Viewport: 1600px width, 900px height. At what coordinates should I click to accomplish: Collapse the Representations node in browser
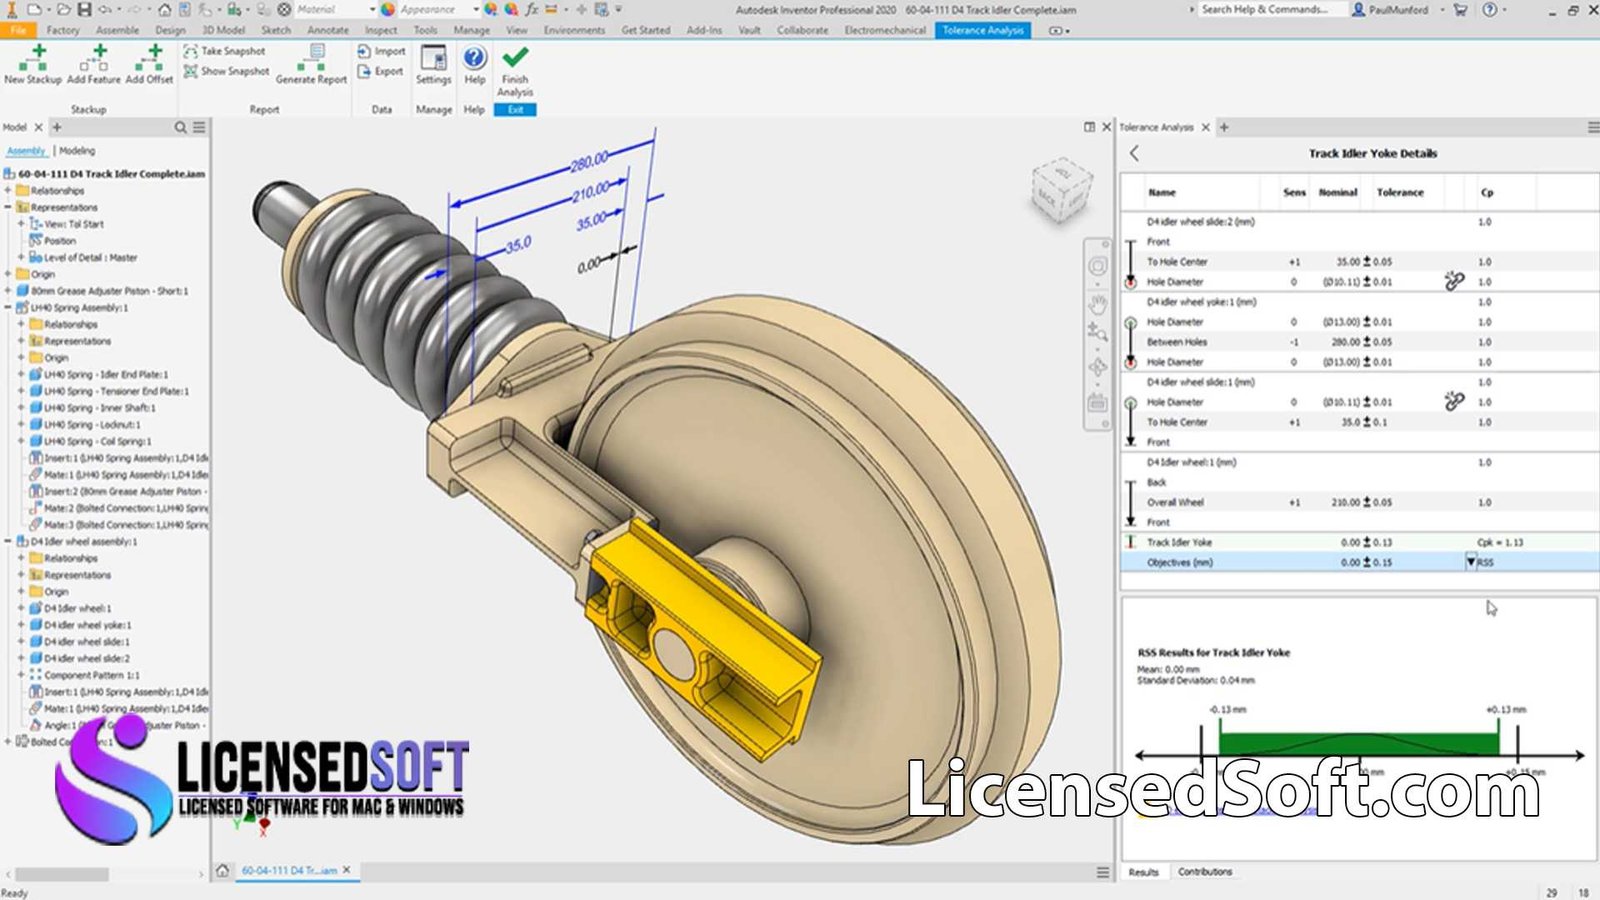point(8,207)
